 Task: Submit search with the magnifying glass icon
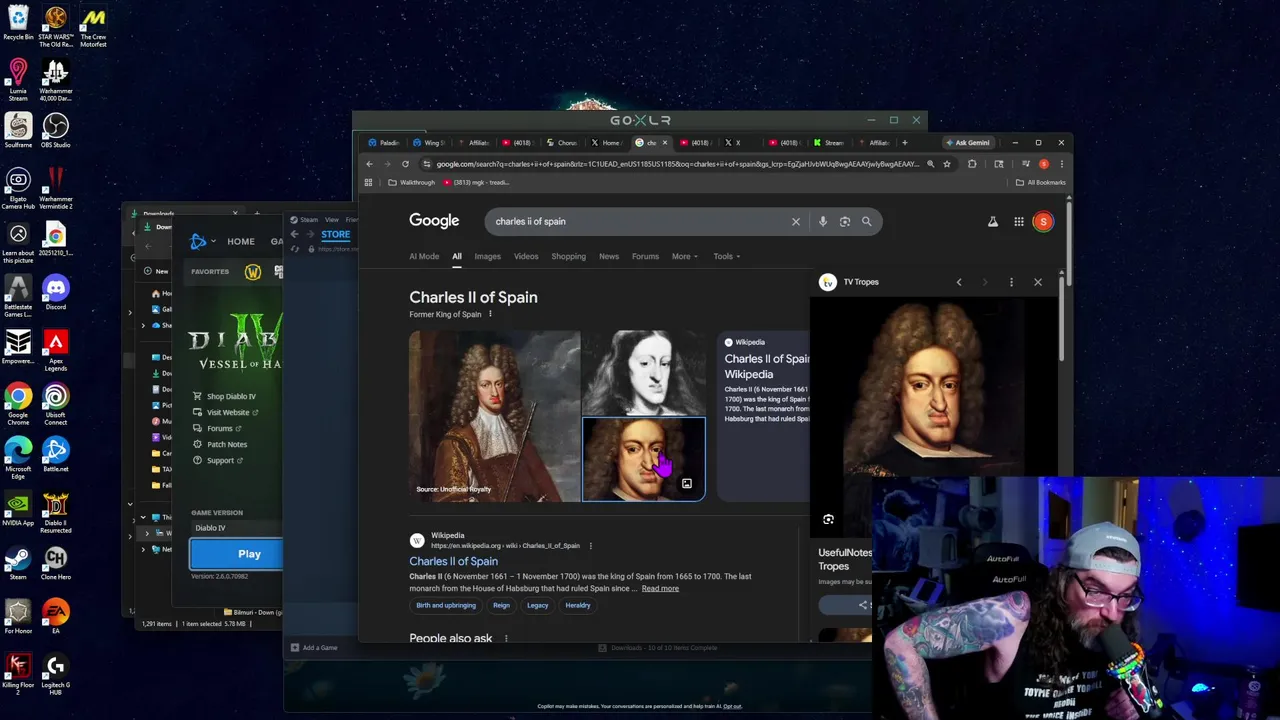coord(867,222)
